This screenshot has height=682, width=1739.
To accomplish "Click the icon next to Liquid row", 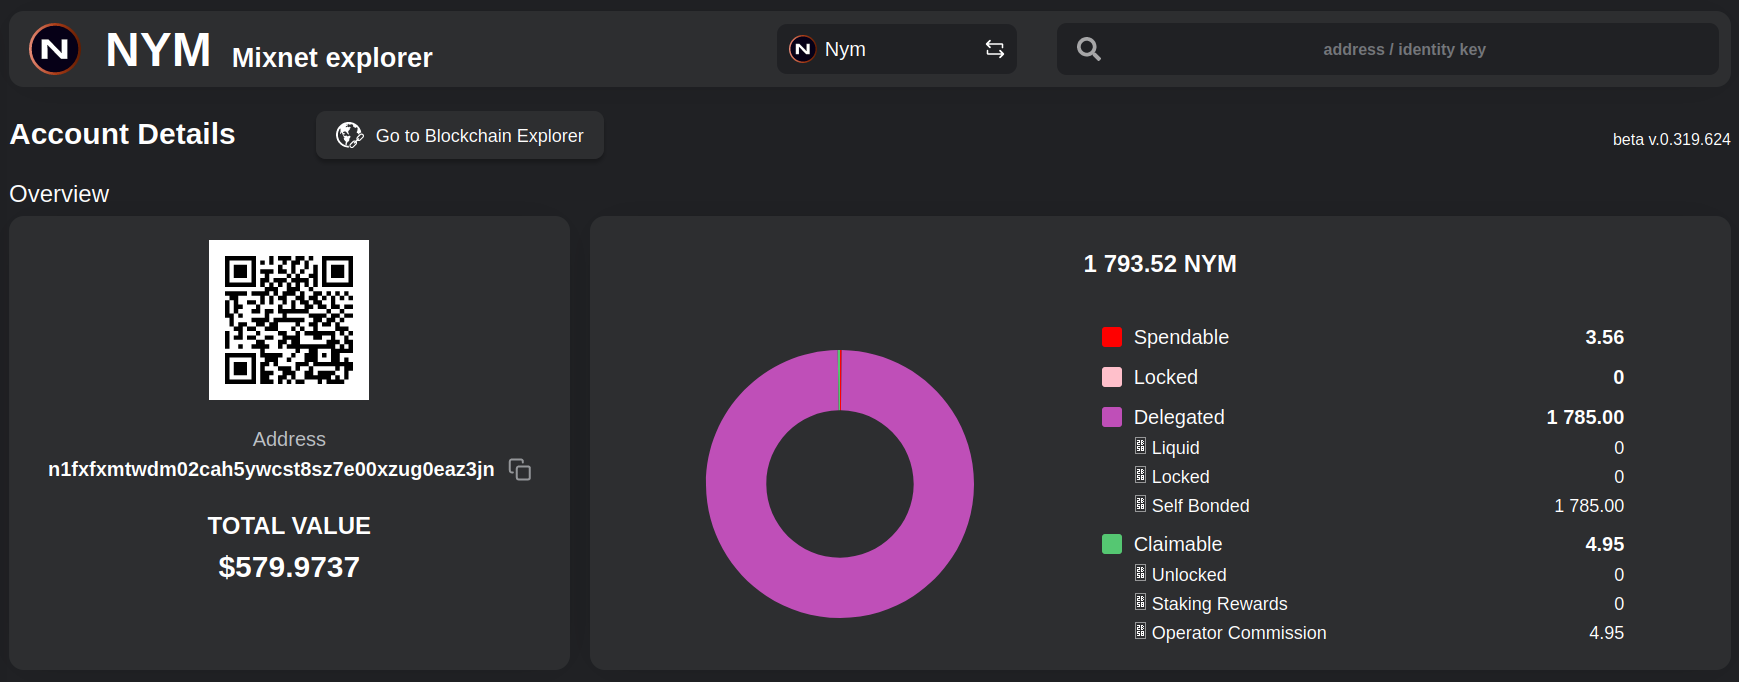I will pos(1140,446).
